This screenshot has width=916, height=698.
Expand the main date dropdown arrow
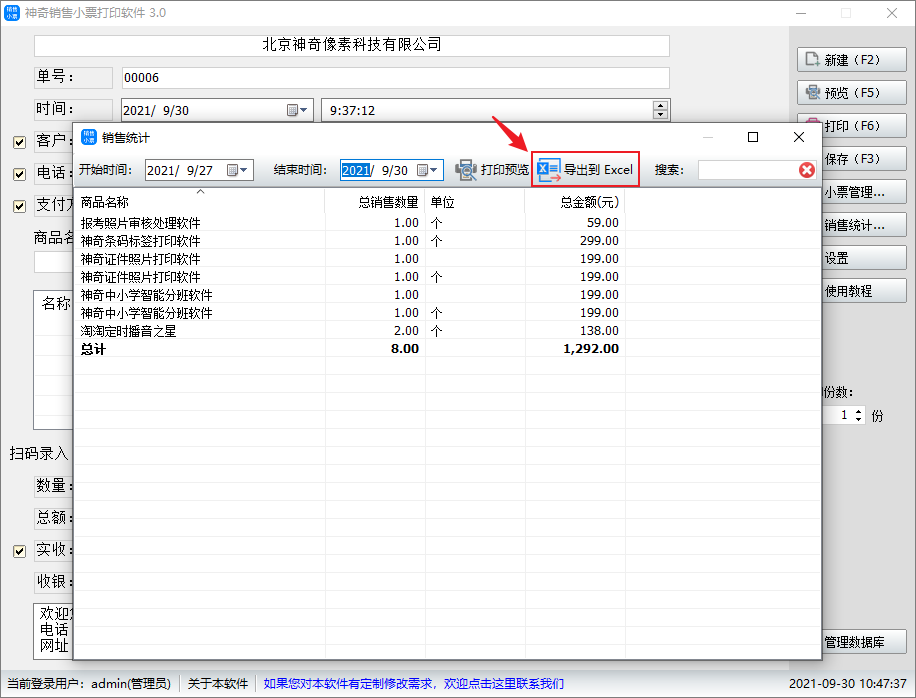coord(305,110)
